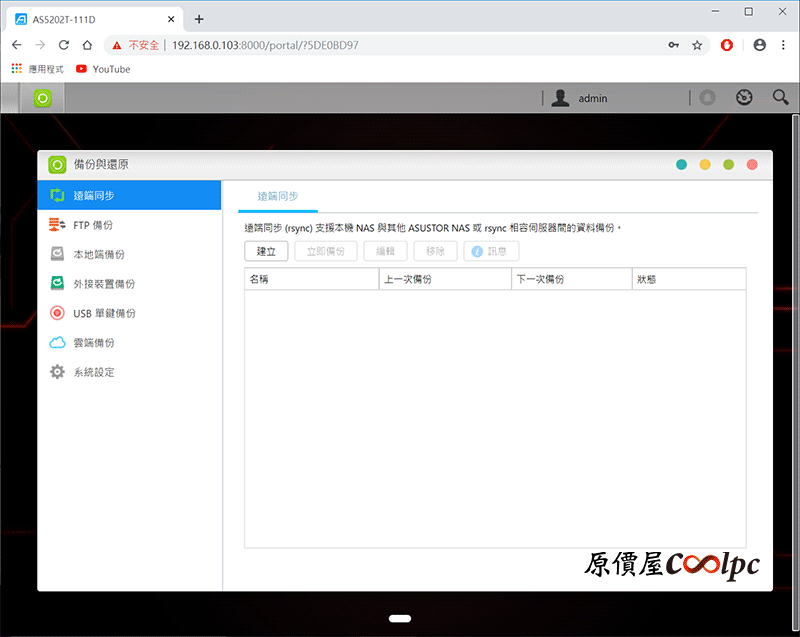
Task: Sort by the 狀態 column header
Action: point(689,279)
